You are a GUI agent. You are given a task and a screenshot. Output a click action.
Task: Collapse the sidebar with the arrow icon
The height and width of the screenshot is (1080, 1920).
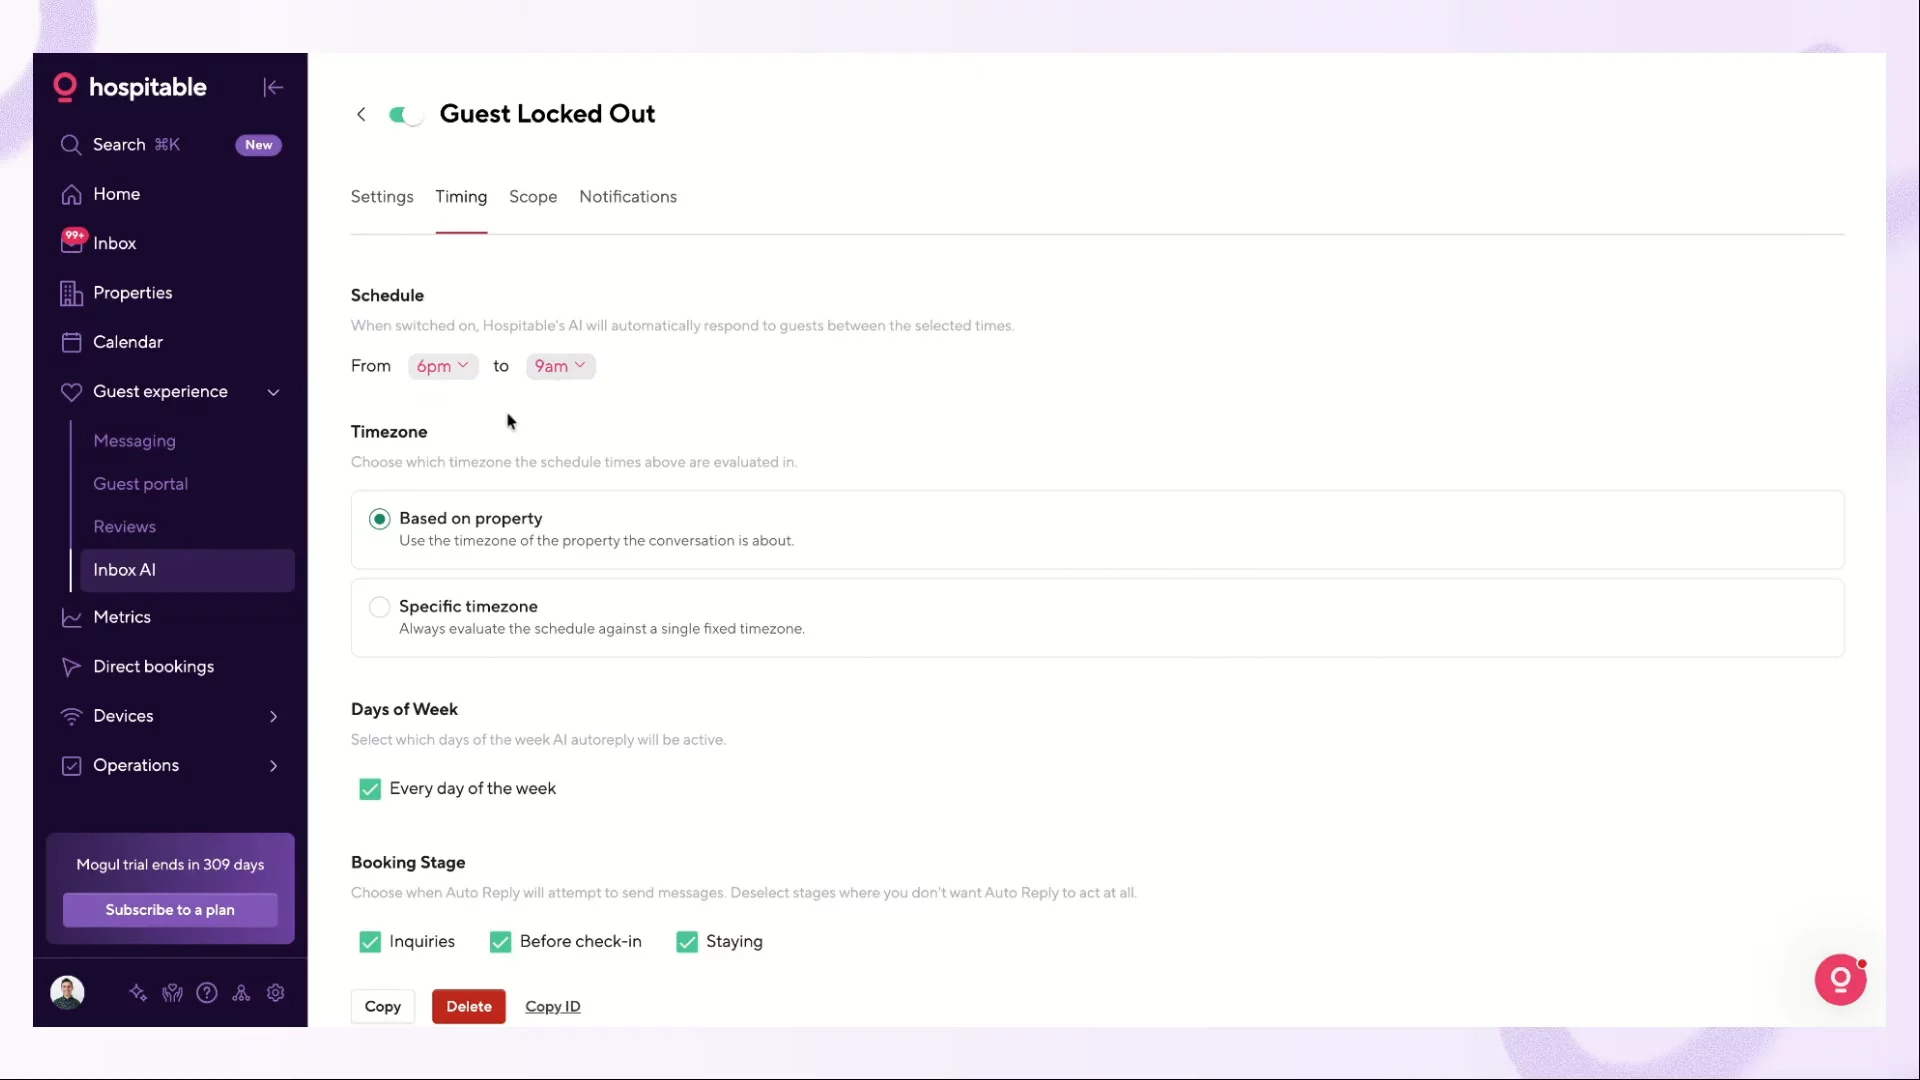pyautogui.click(x=273, y=88)
